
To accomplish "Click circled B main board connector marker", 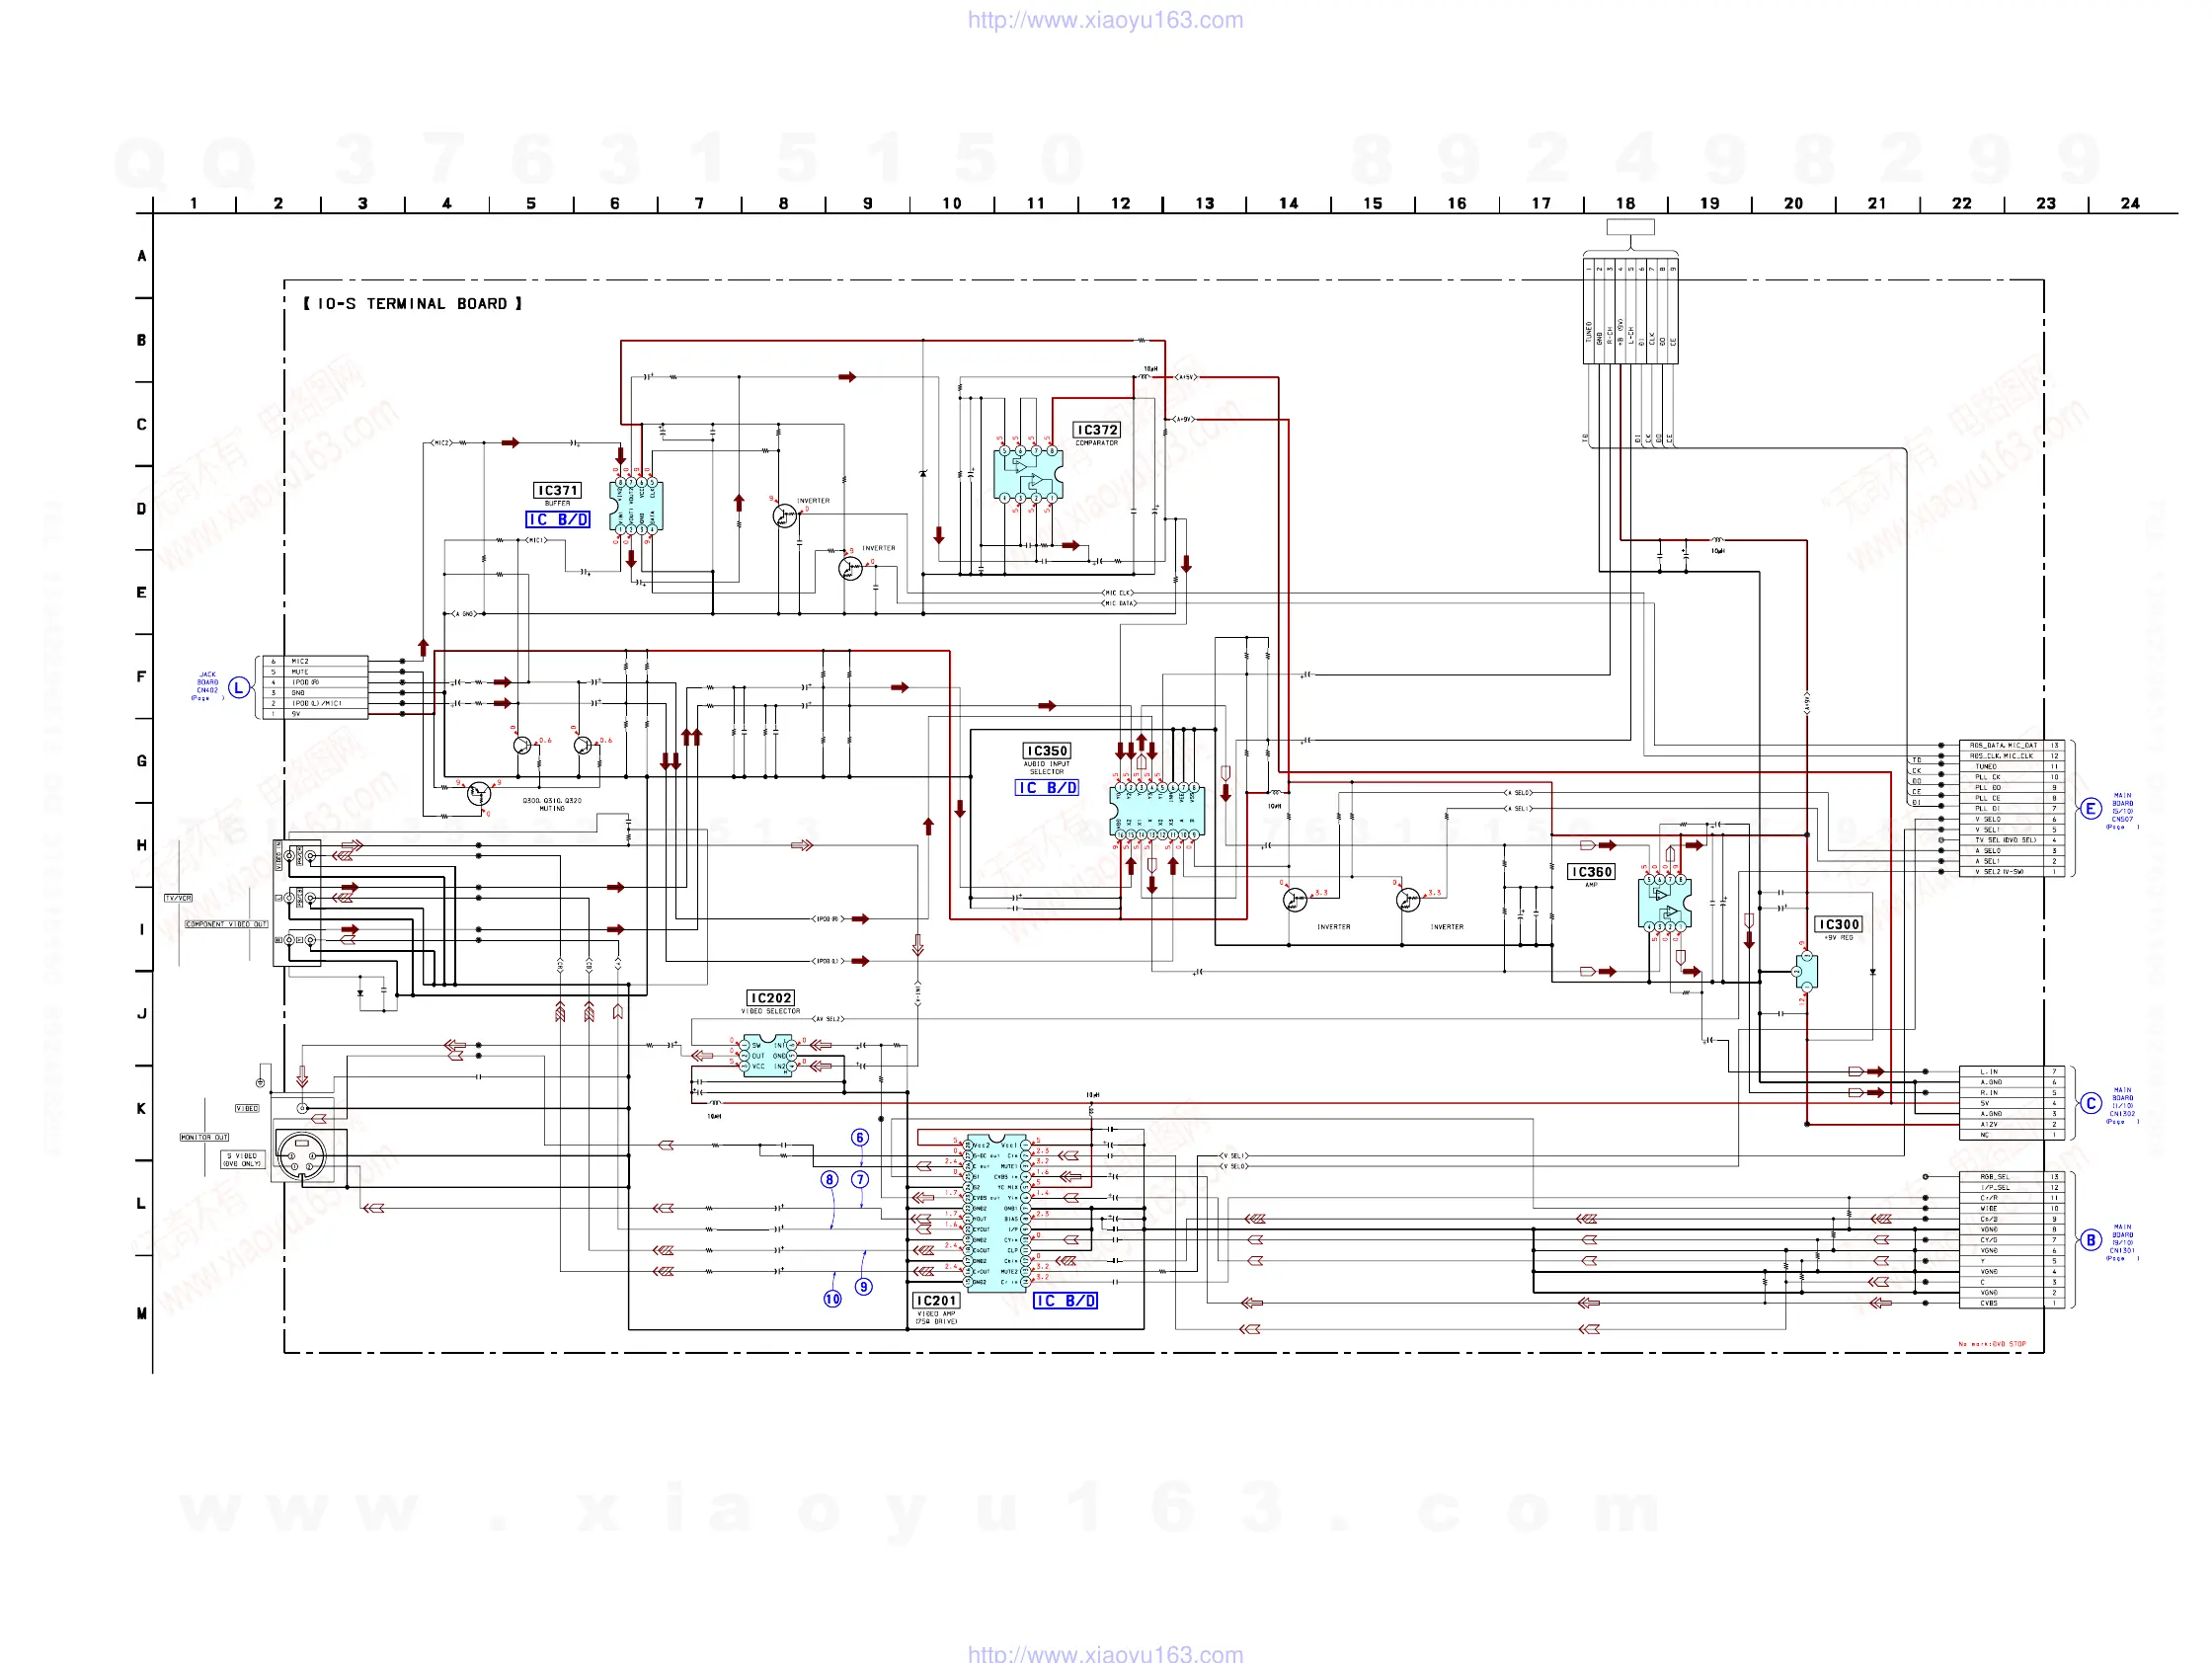I will point(2090,1240).
